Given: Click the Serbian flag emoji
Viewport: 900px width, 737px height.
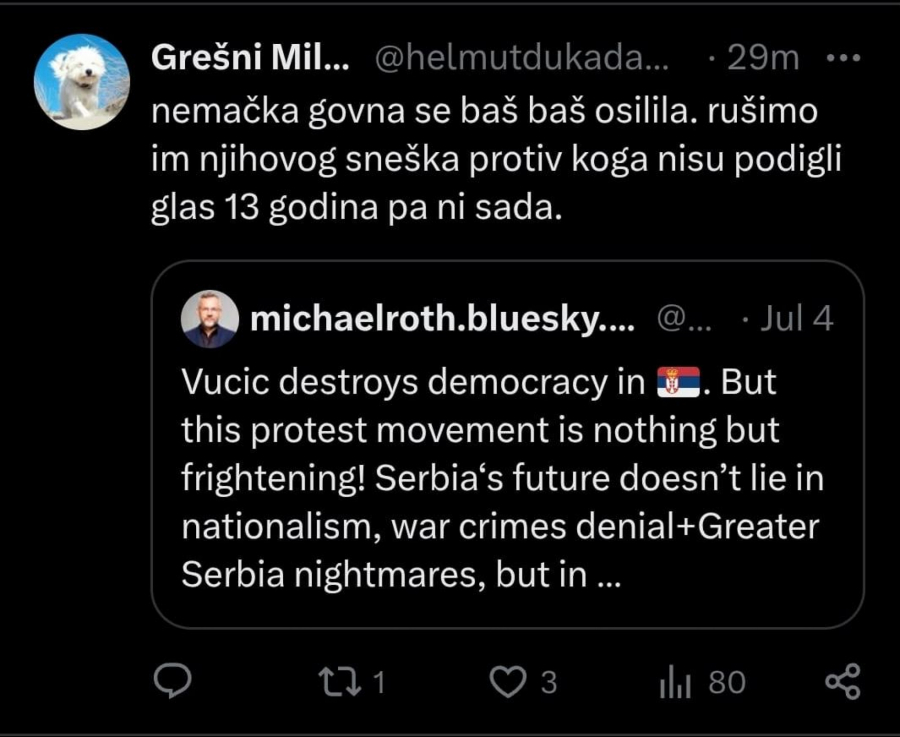Looking at the screenshot, I should [x=679, y=383].
